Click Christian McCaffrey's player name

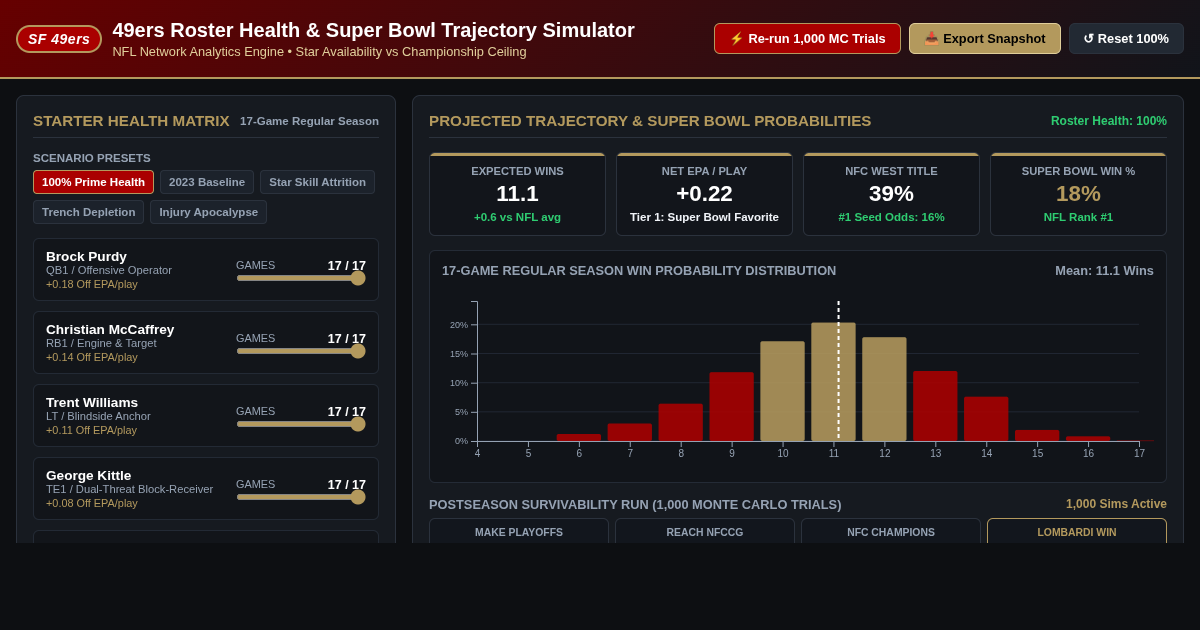[110, 329]
